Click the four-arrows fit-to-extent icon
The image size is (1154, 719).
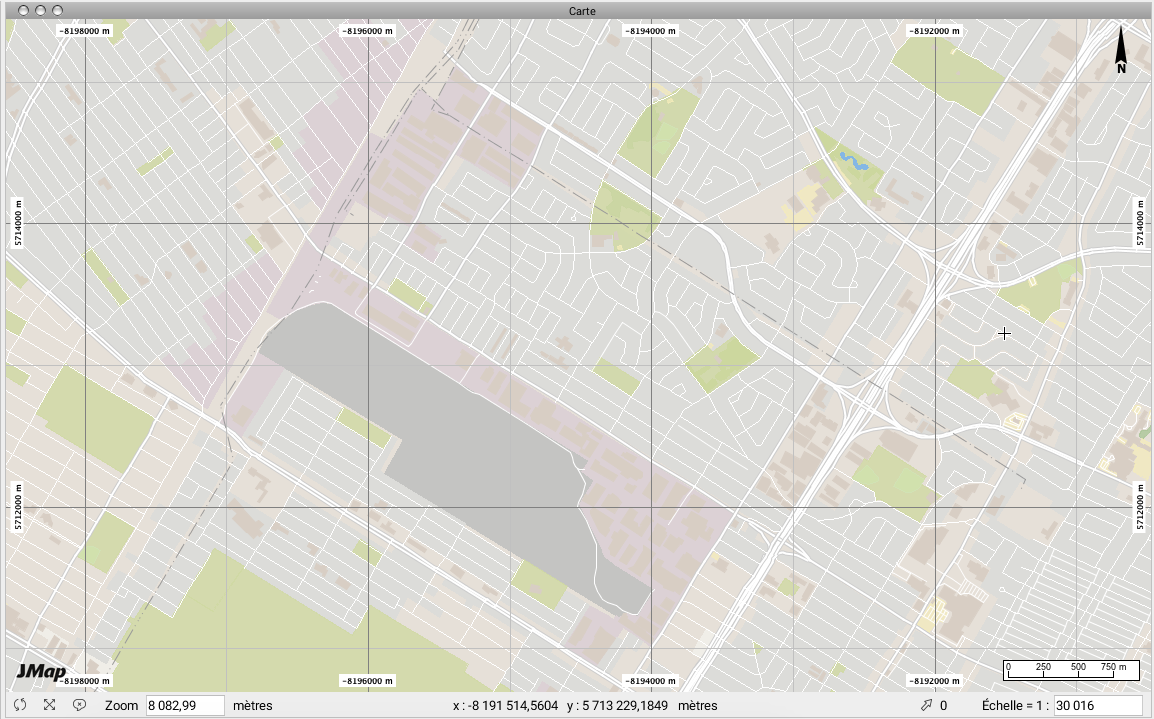(49, 705)
